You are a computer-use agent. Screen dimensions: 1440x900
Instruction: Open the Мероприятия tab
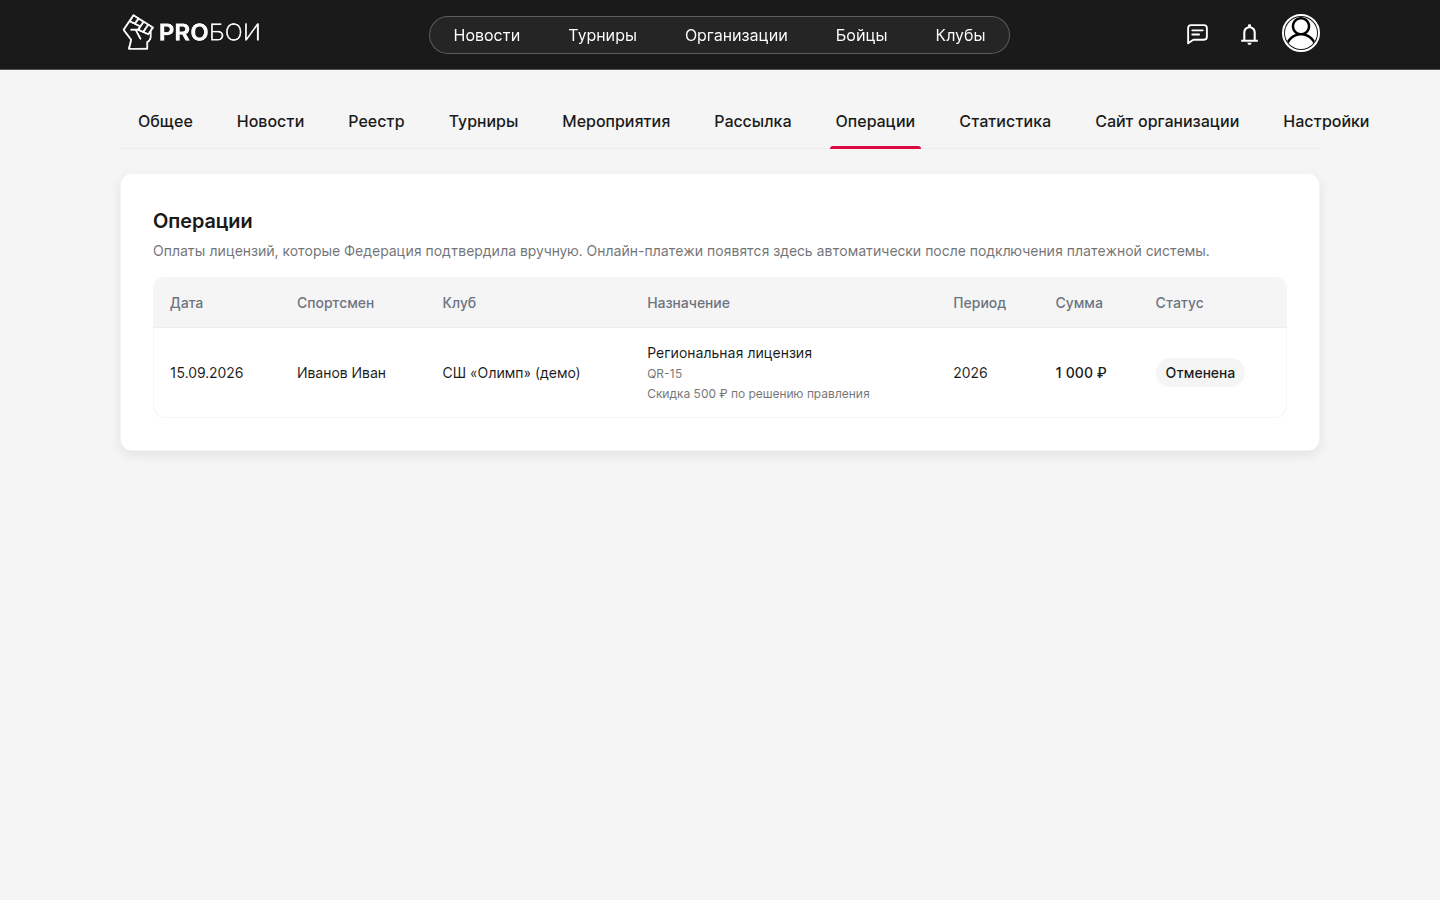(x=616, y=121)
